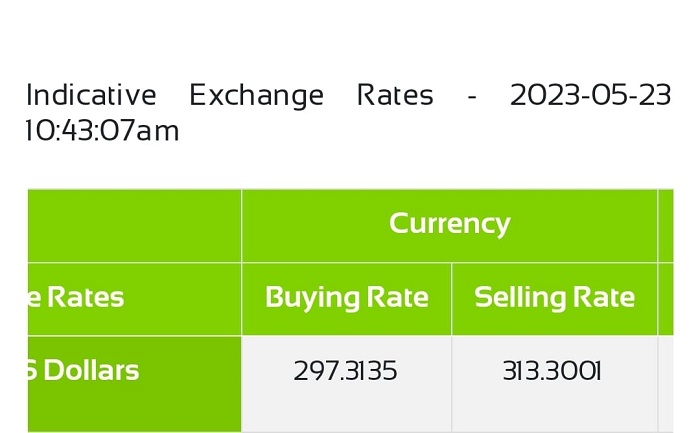The width and height of the screenshot is (700, 433).
Task: Click the Buying Rate header cell
Action: (346, 299)
